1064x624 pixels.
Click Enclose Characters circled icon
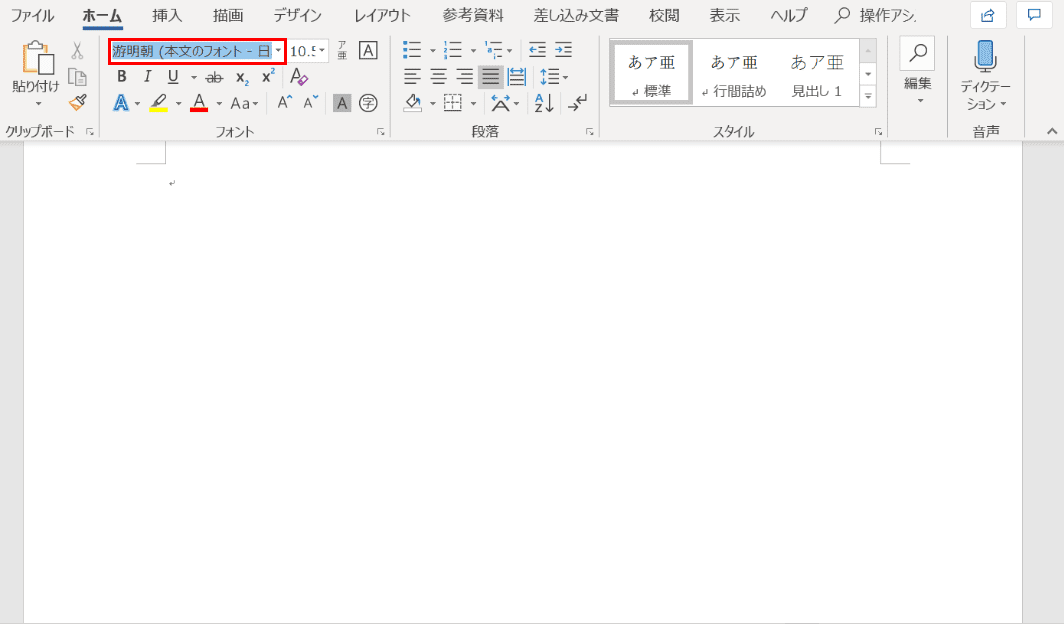pos(368,103)
